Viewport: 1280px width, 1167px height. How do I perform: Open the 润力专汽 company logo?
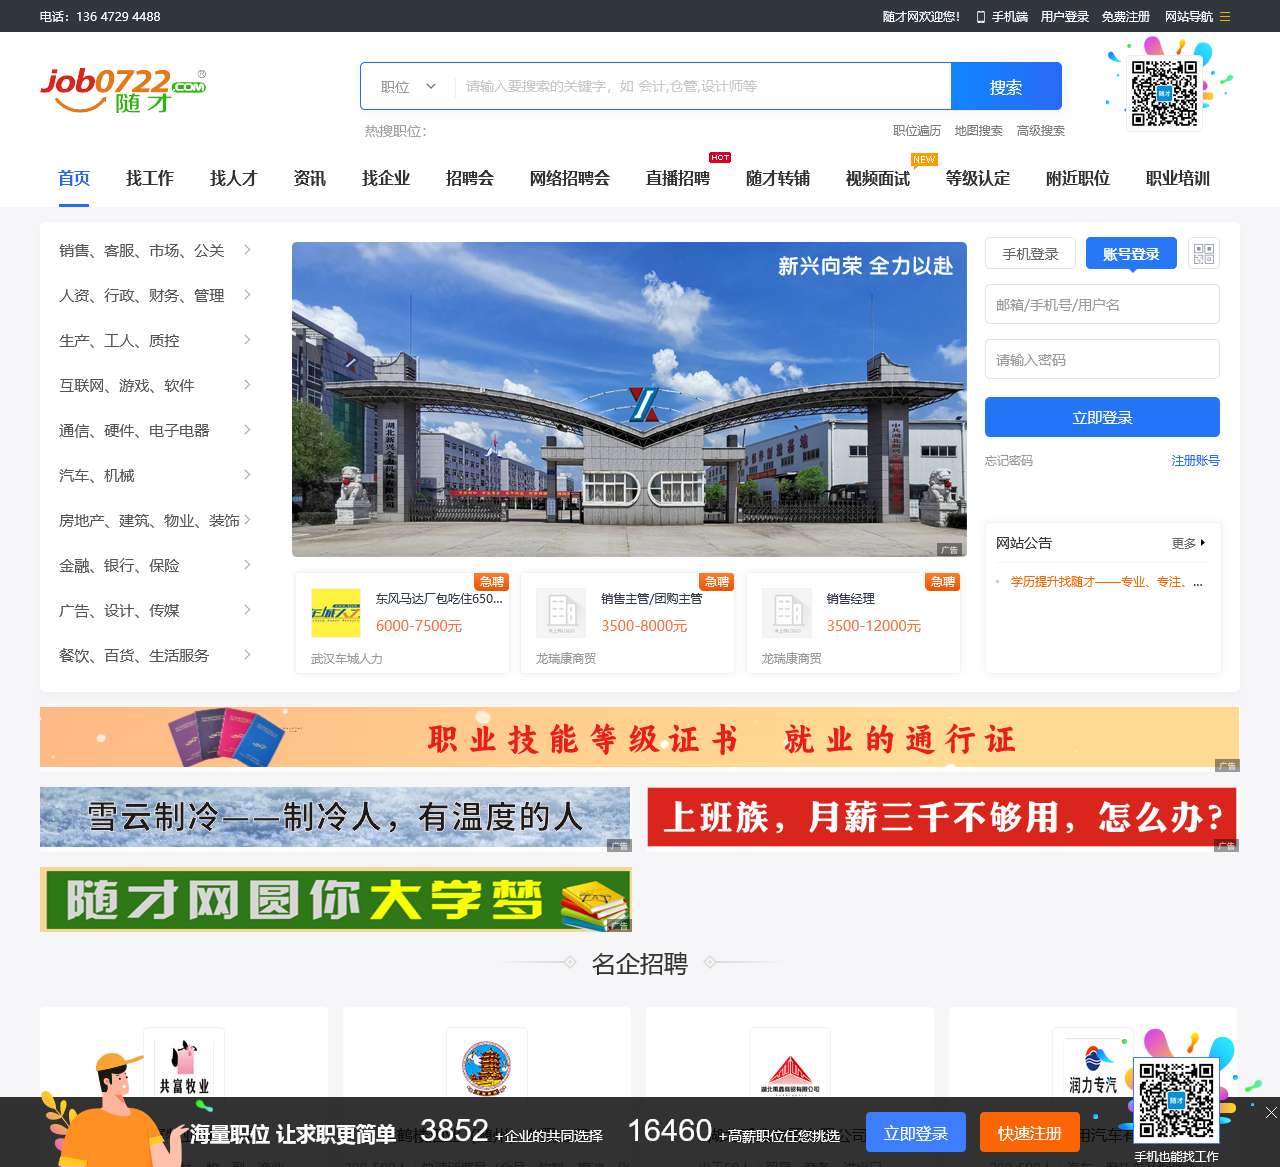pyautogui.click(x=1093, y=1068)
